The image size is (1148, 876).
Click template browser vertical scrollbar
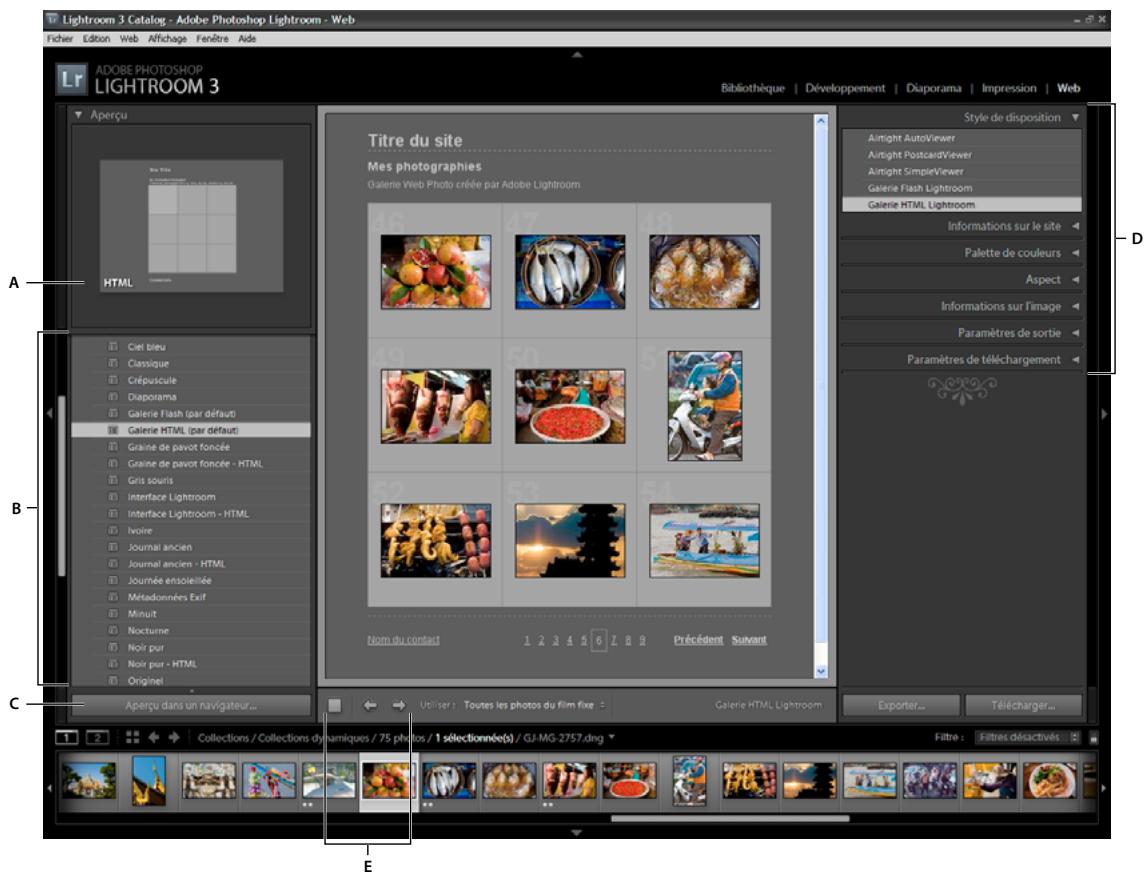click(62, 486)
